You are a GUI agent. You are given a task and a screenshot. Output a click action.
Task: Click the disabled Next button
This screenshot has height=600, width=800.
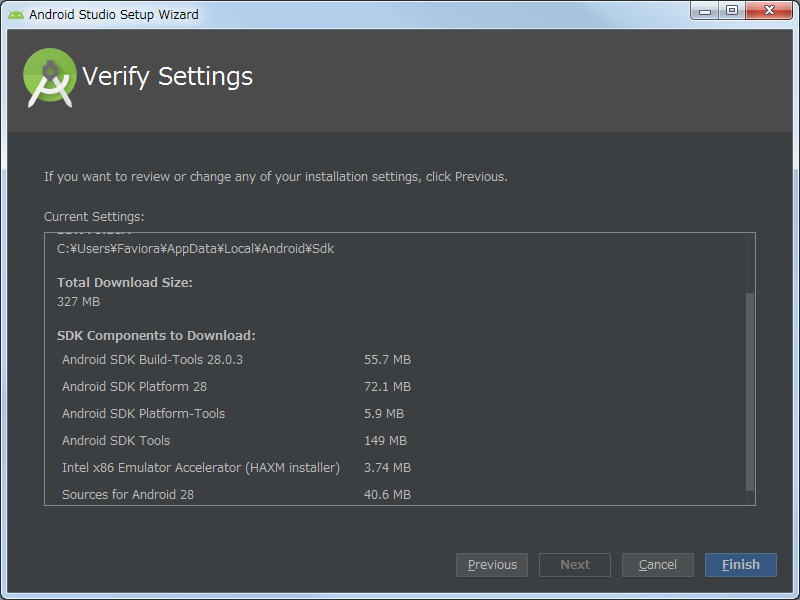575,565
